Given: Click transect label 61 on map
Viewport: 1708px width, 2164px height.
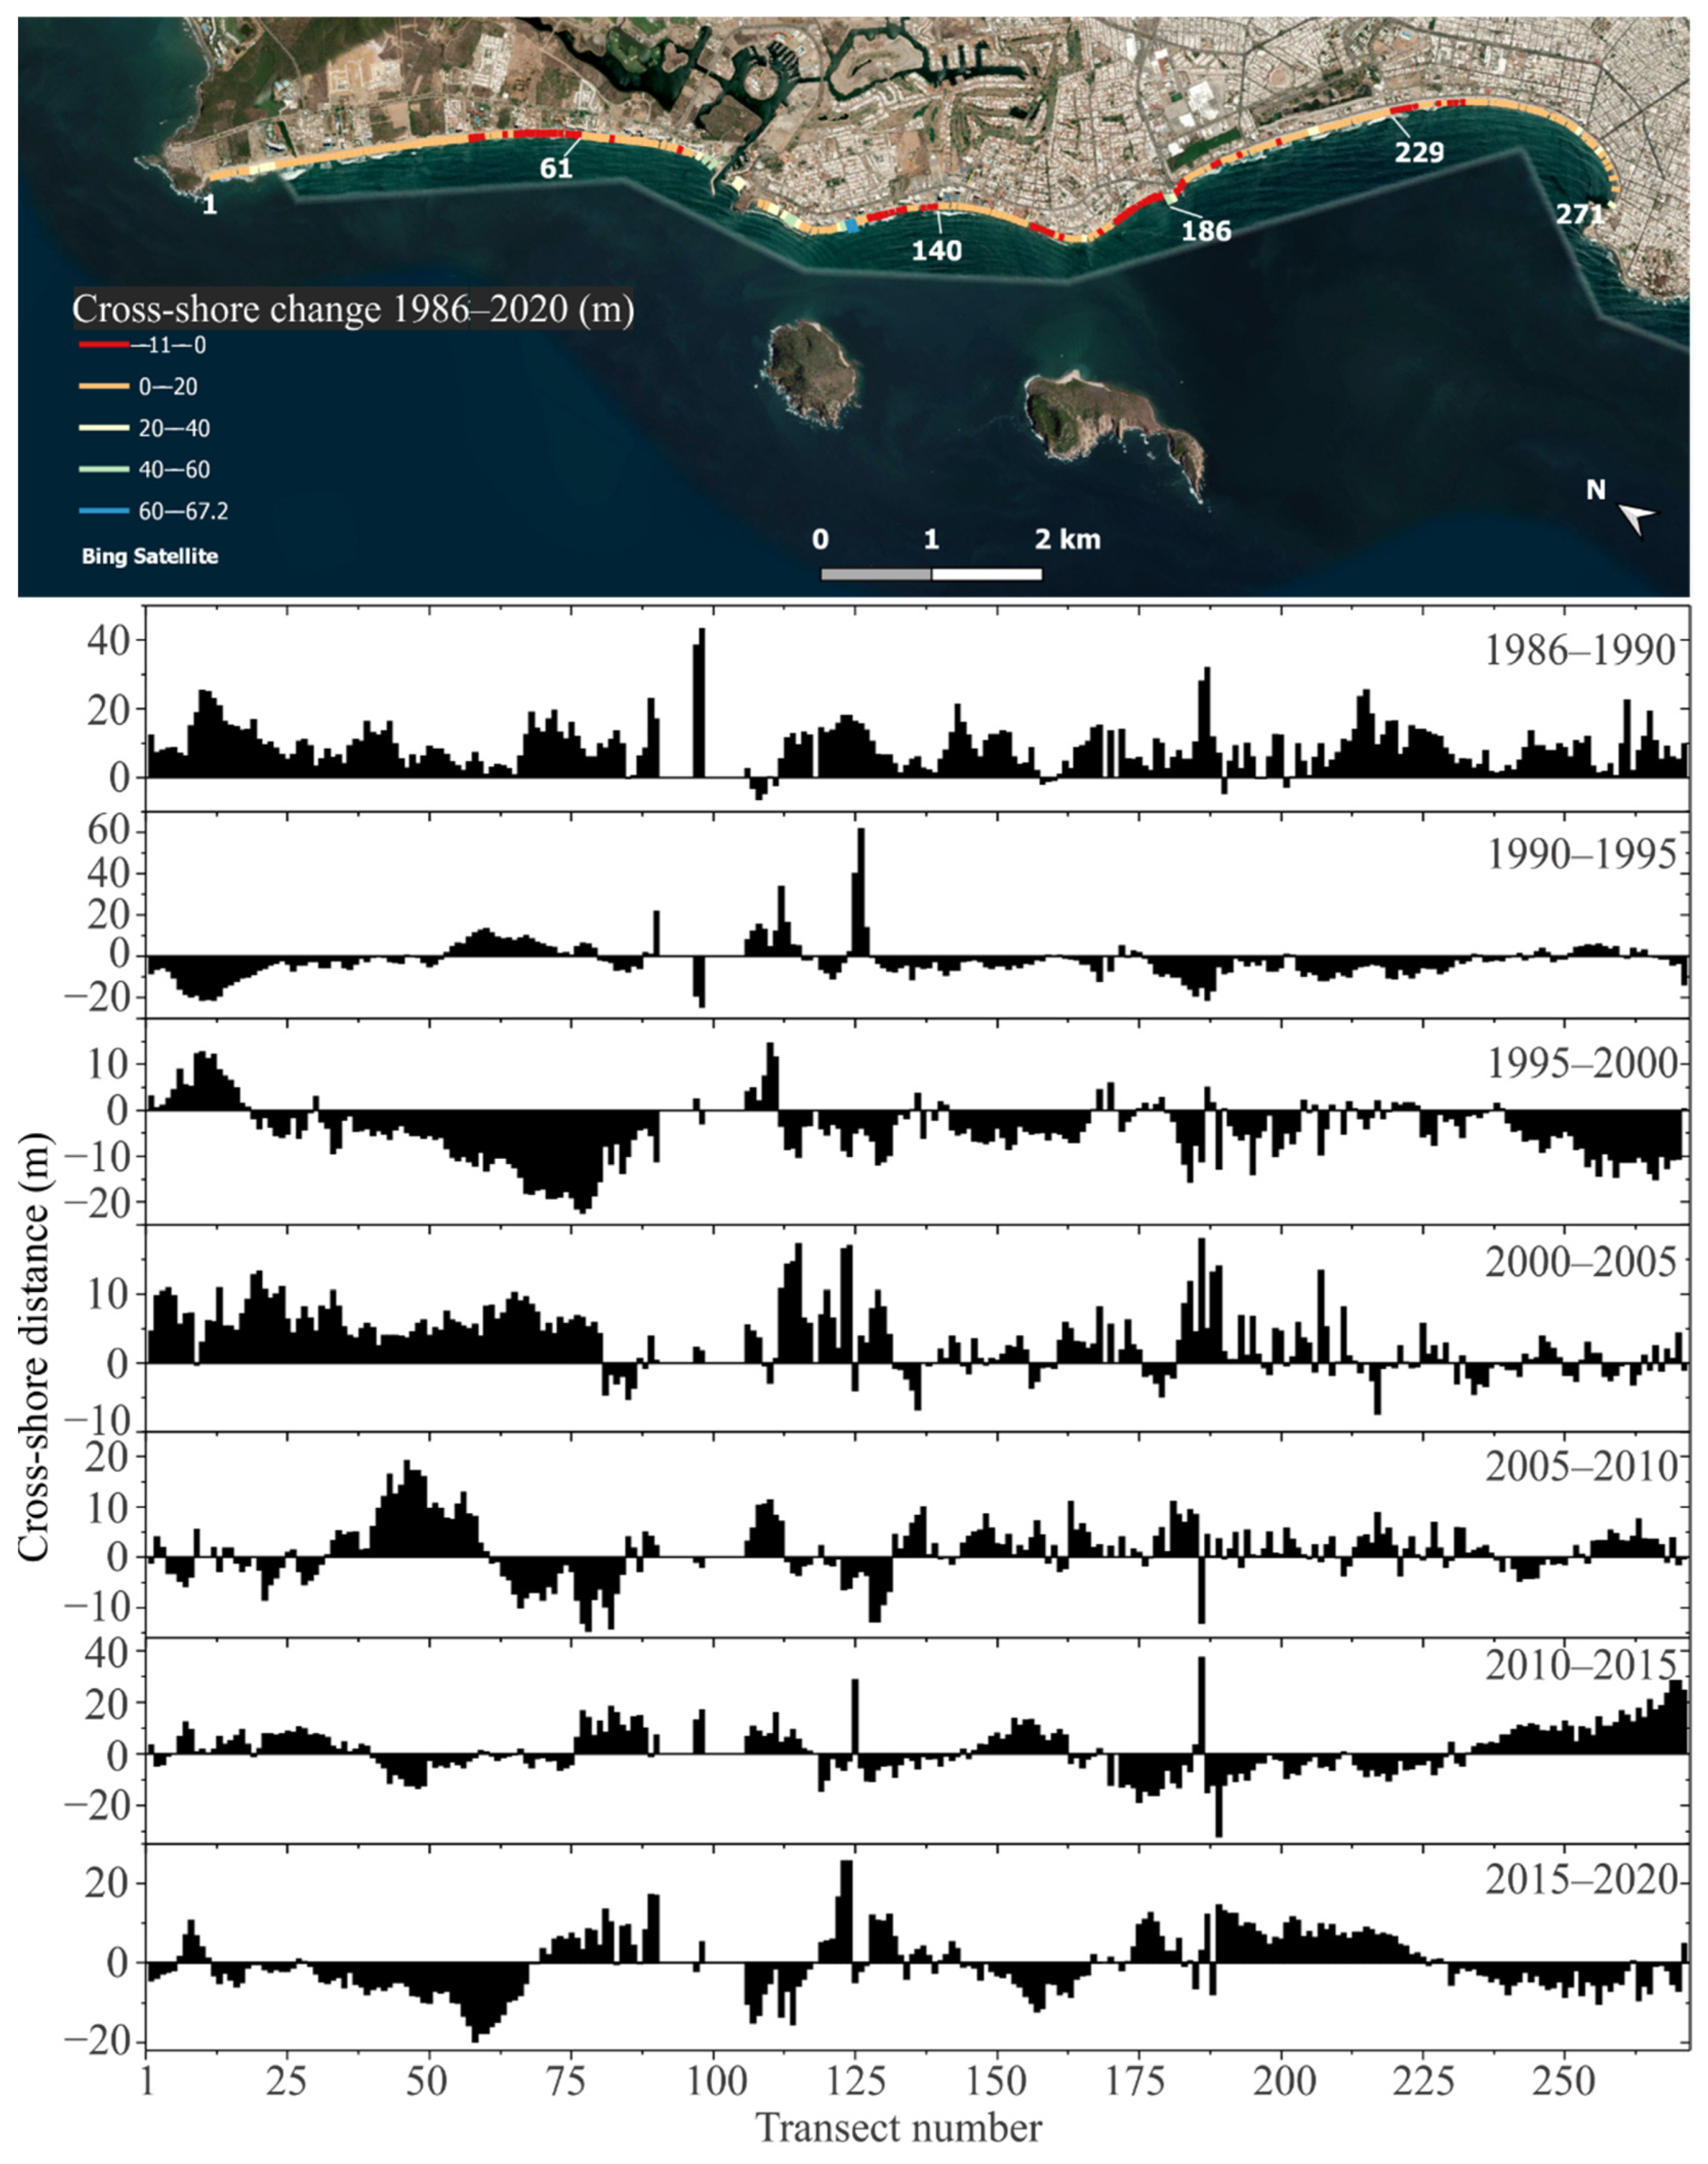Looking at the screenshot, I should (x=556, y=169).
